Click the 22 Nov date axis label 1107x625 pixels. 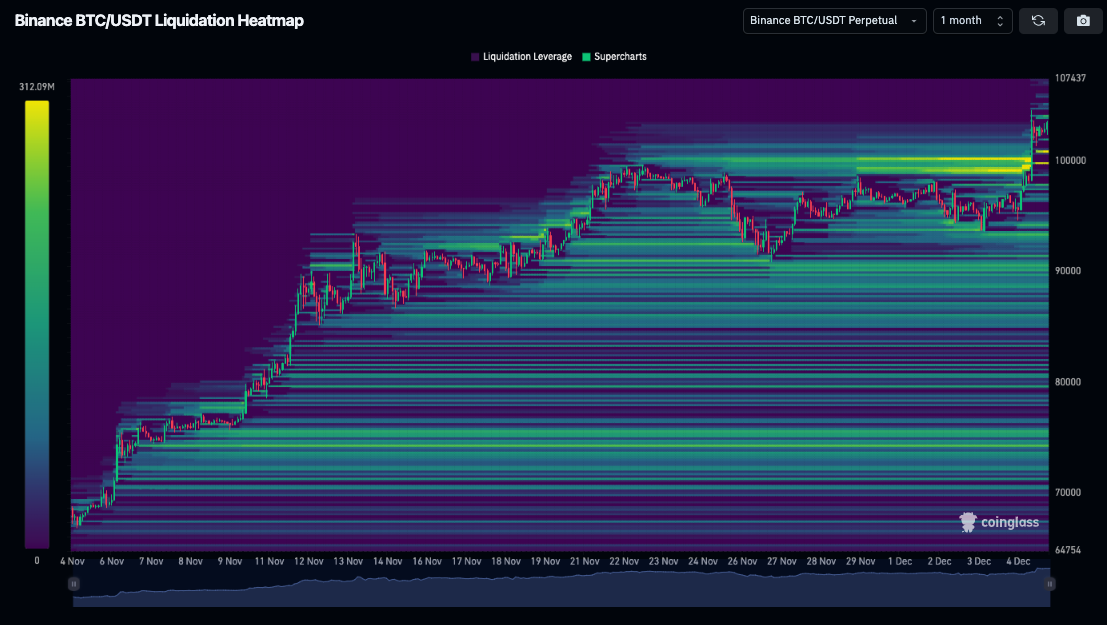coord(624,561)
